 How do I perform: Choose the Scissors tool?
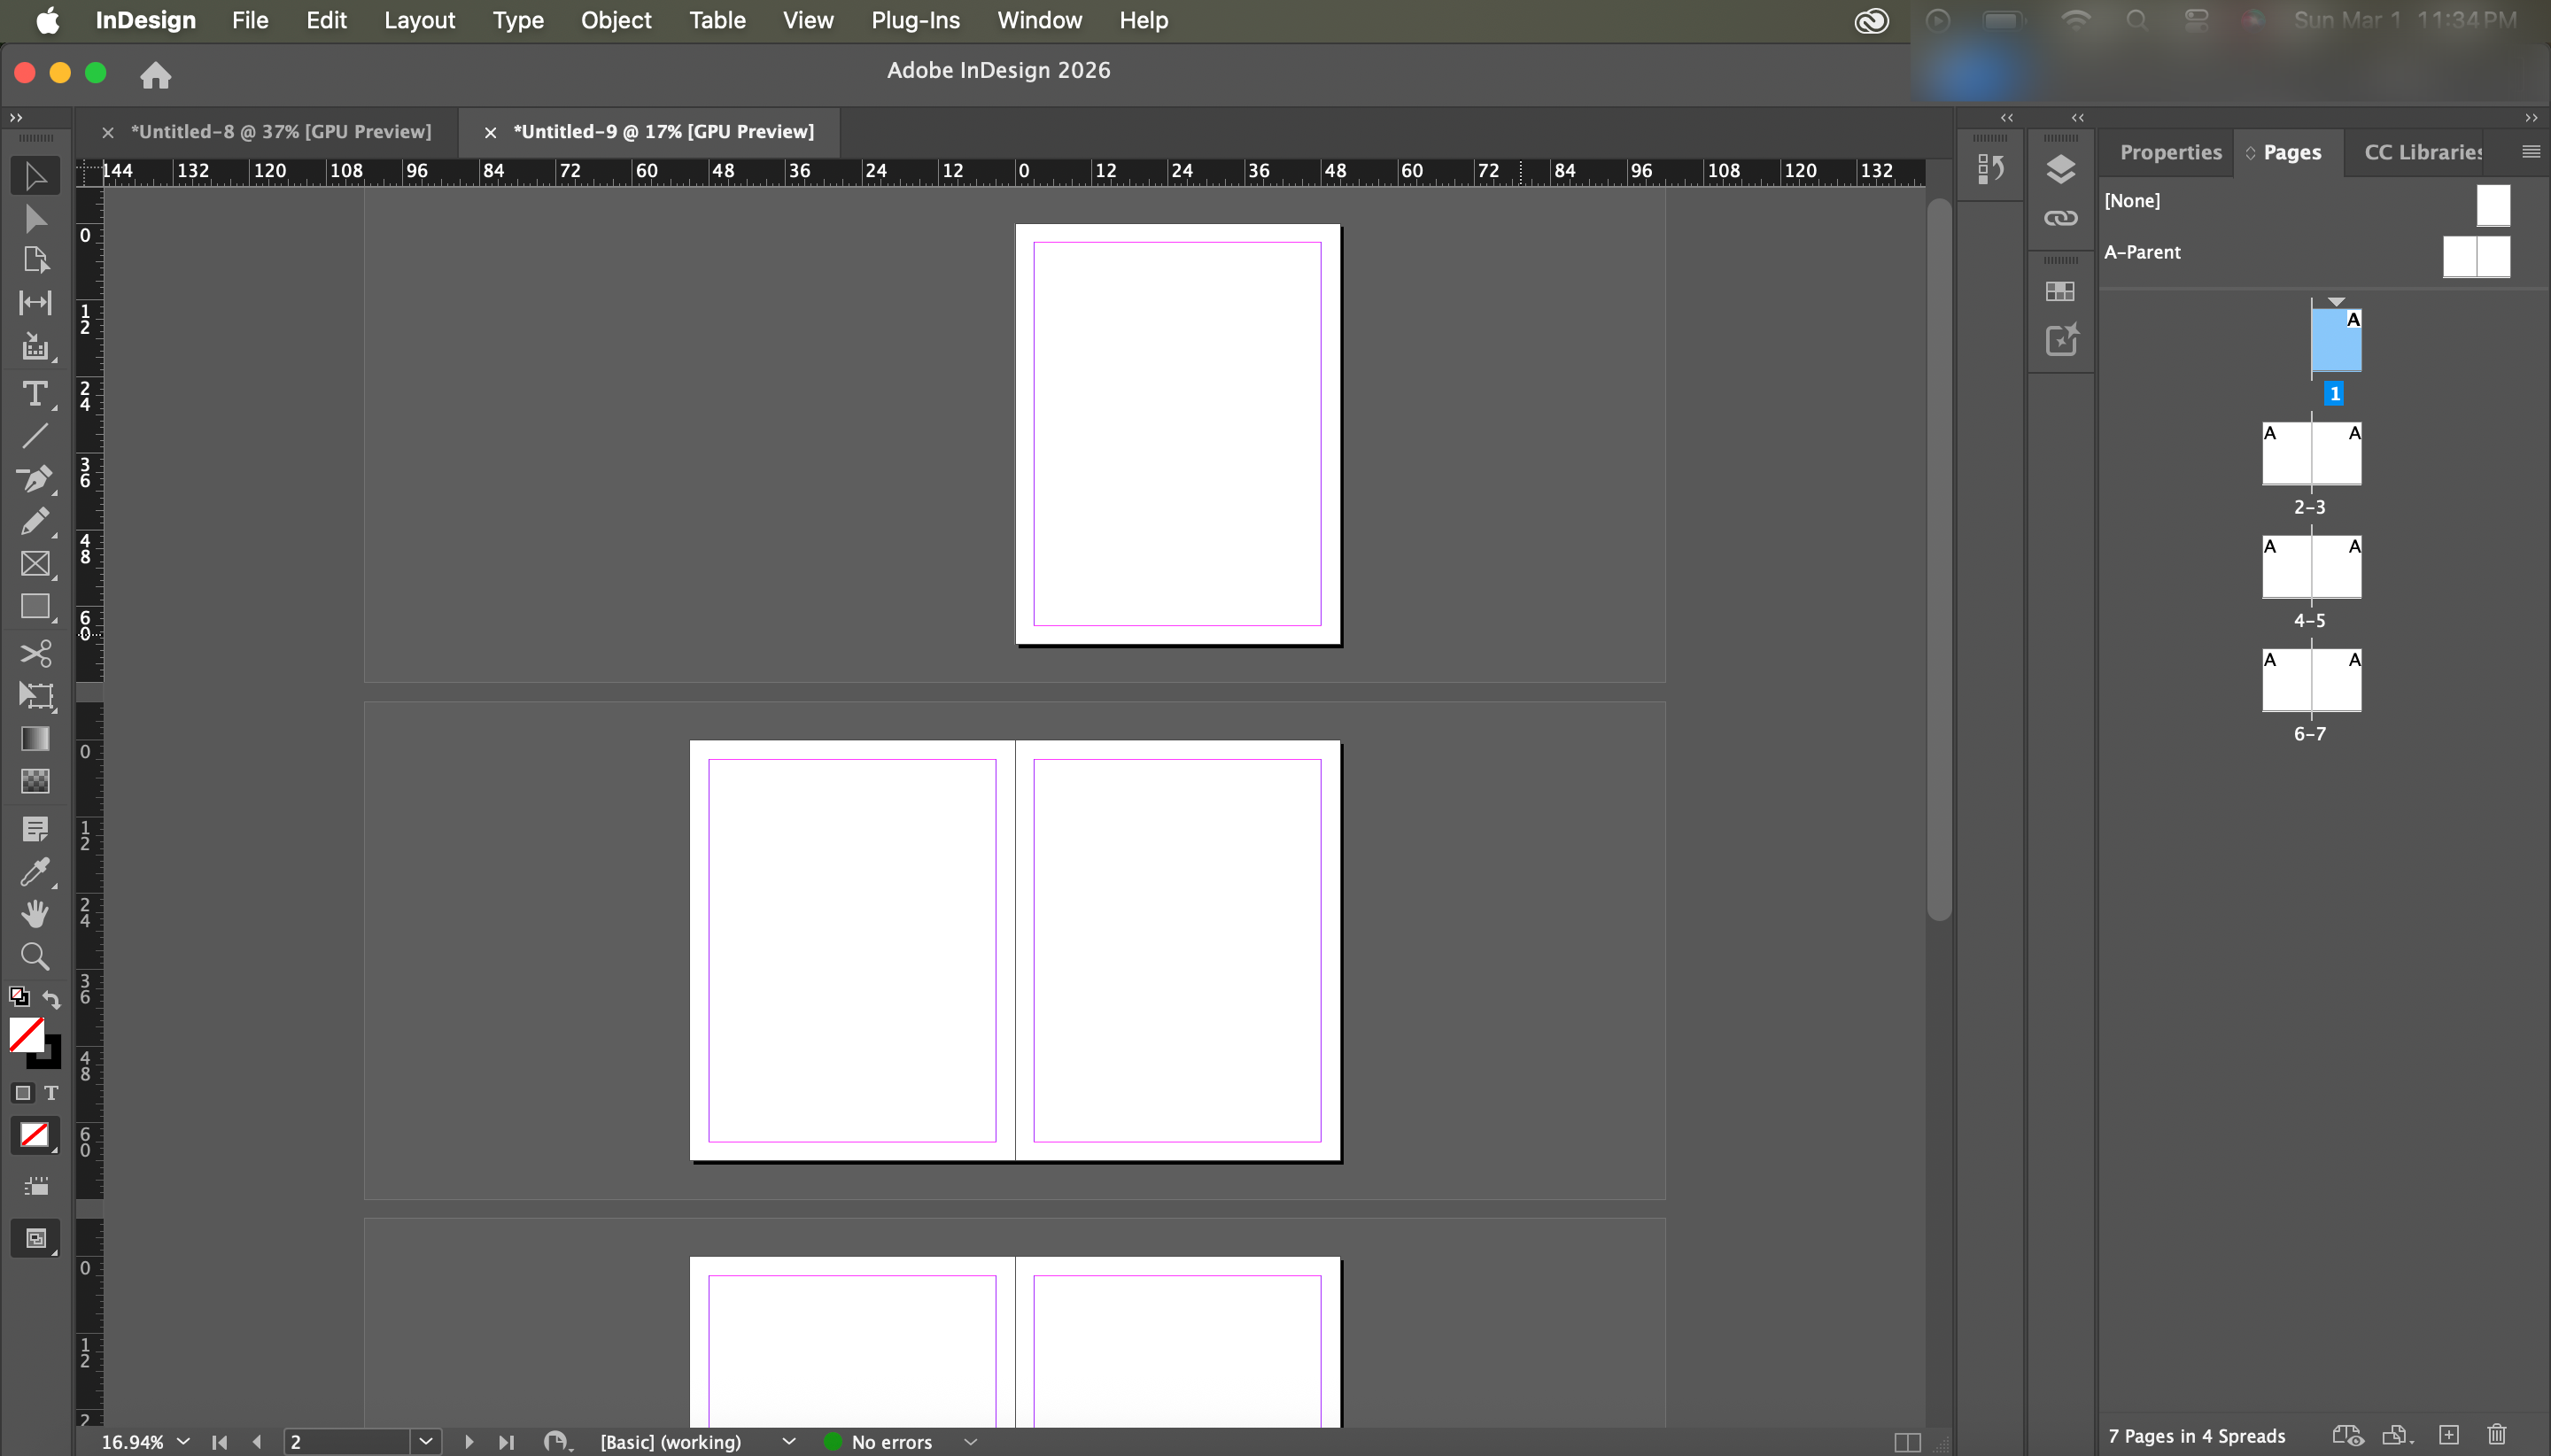click(x=35, y=654)
